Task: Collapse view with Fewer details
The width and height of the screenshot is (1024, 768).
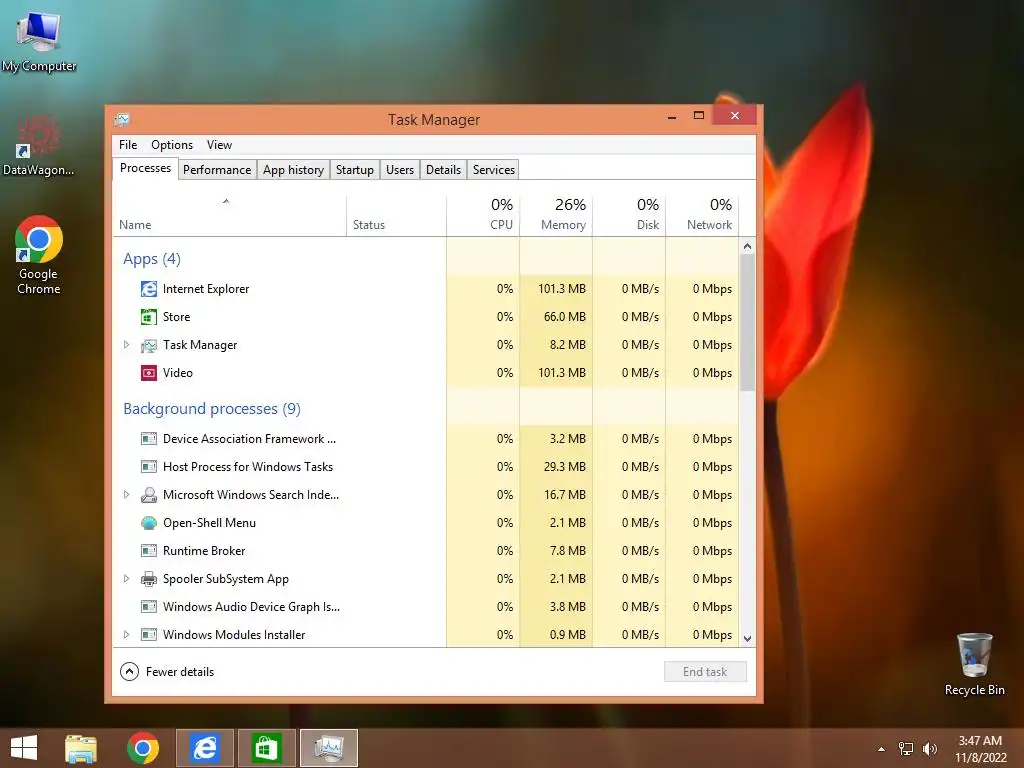Action: (x=167, y=671)
